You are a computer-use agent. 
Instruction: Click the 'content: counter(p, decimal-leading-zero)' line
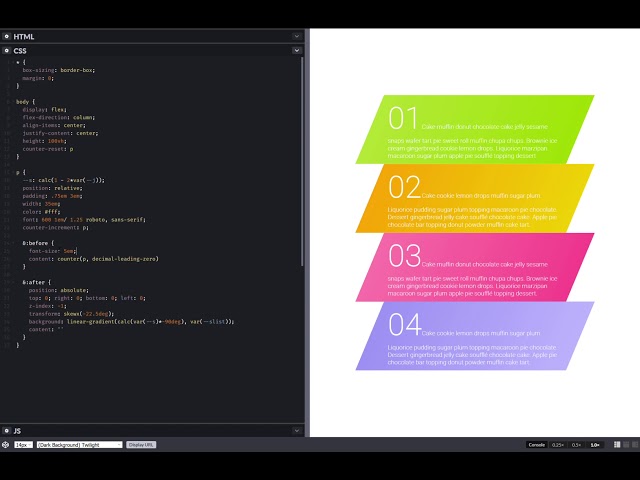tap(93, 259)
